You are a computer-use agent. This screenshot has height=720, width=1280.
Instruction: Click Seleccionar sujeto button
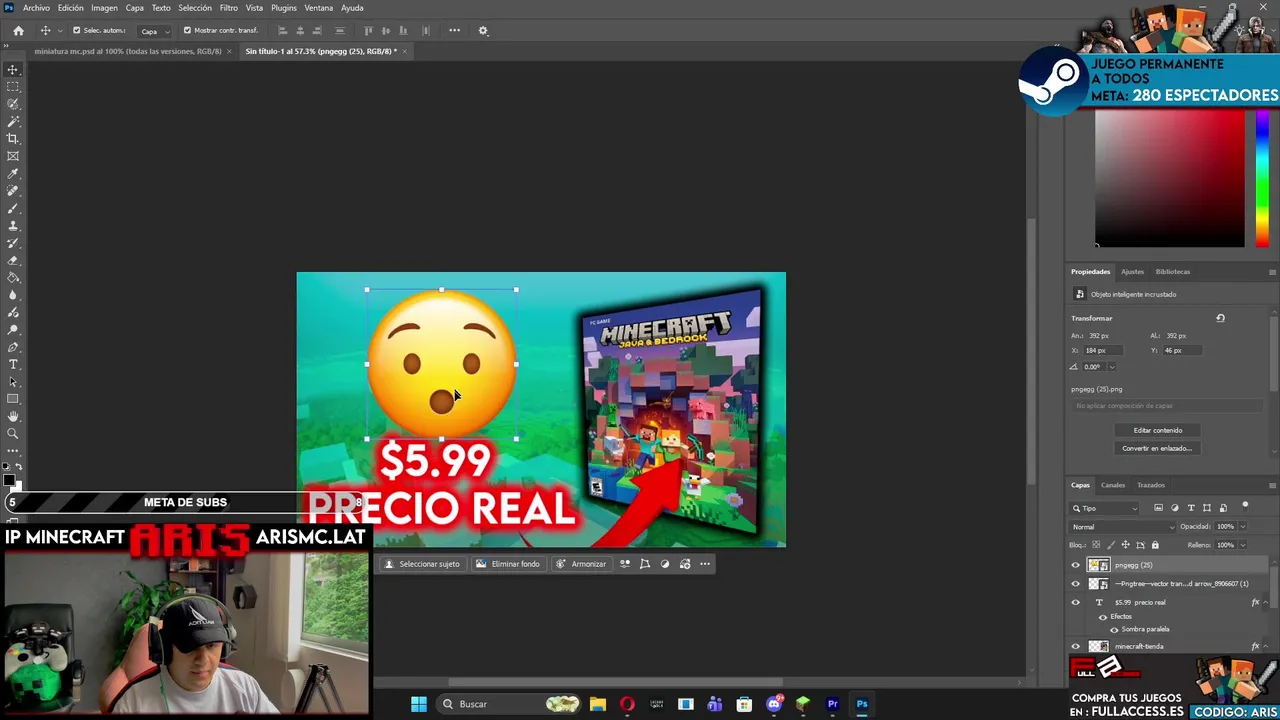(x=422, y=564)
